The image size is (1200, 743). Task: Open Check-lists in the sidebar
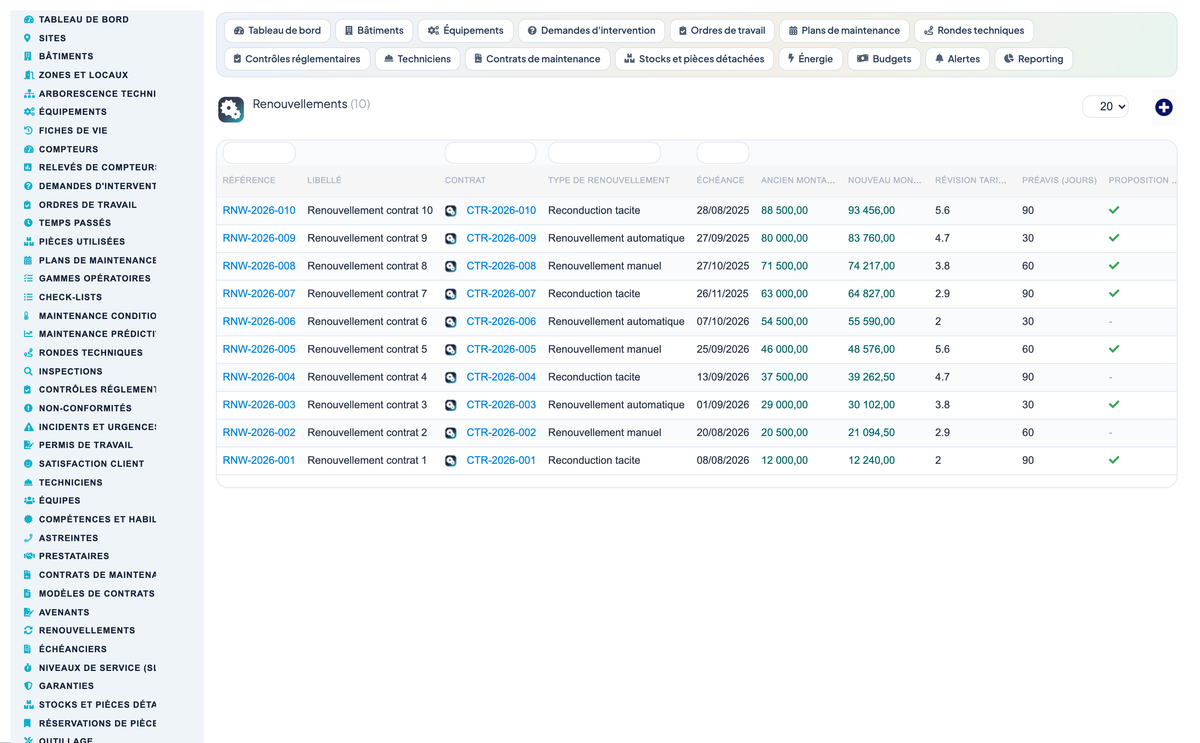70,298
